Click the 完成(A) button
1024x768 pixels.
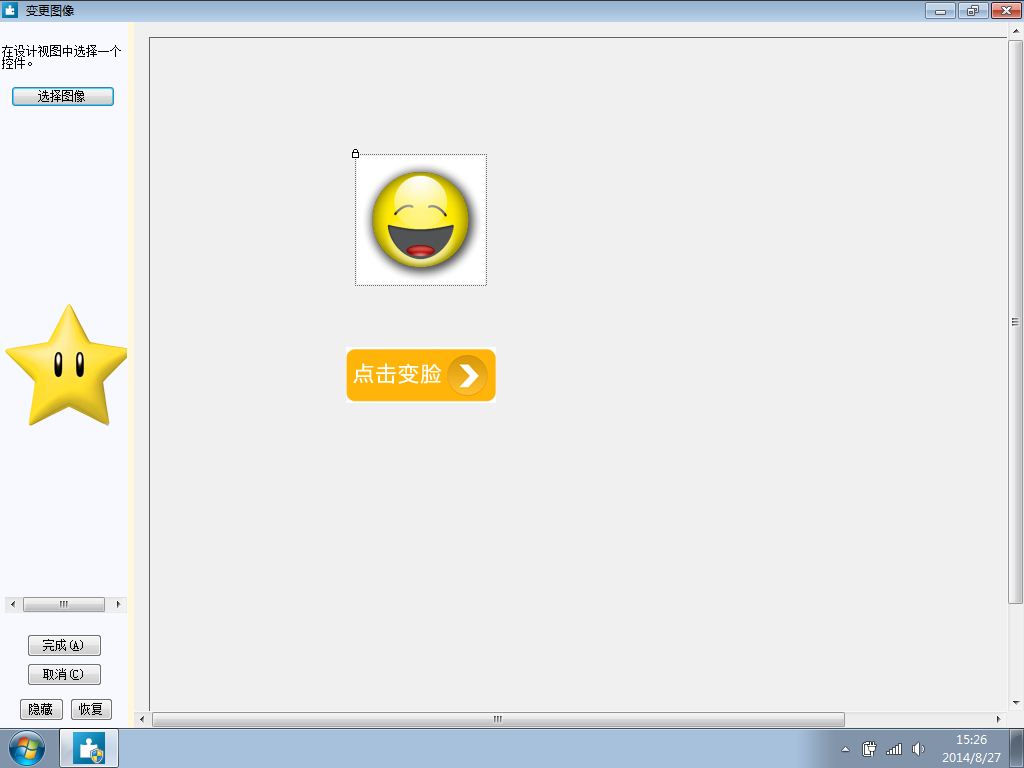click(64, 645)
